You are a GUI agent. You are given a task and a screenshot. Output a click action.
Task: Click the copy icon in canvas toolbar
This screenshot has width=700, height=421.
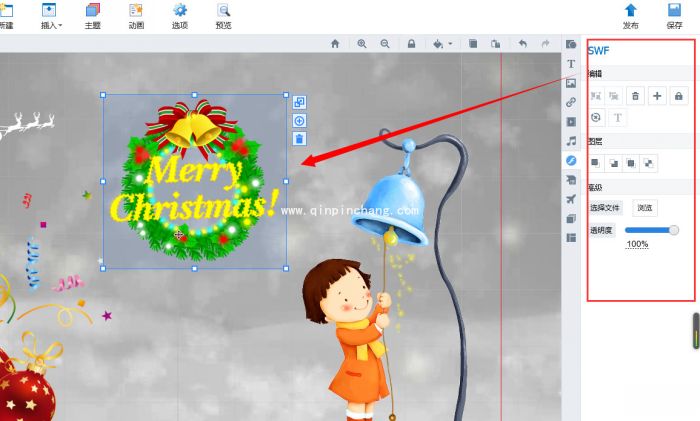(x=473, y=44)
